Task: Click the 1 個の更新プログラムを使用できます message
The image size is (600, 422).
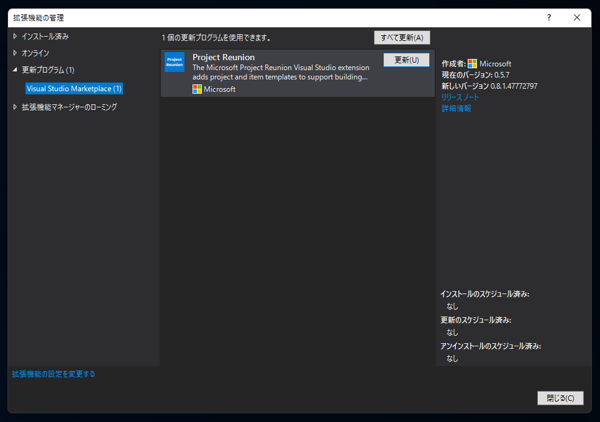Action: click(217, 37)
